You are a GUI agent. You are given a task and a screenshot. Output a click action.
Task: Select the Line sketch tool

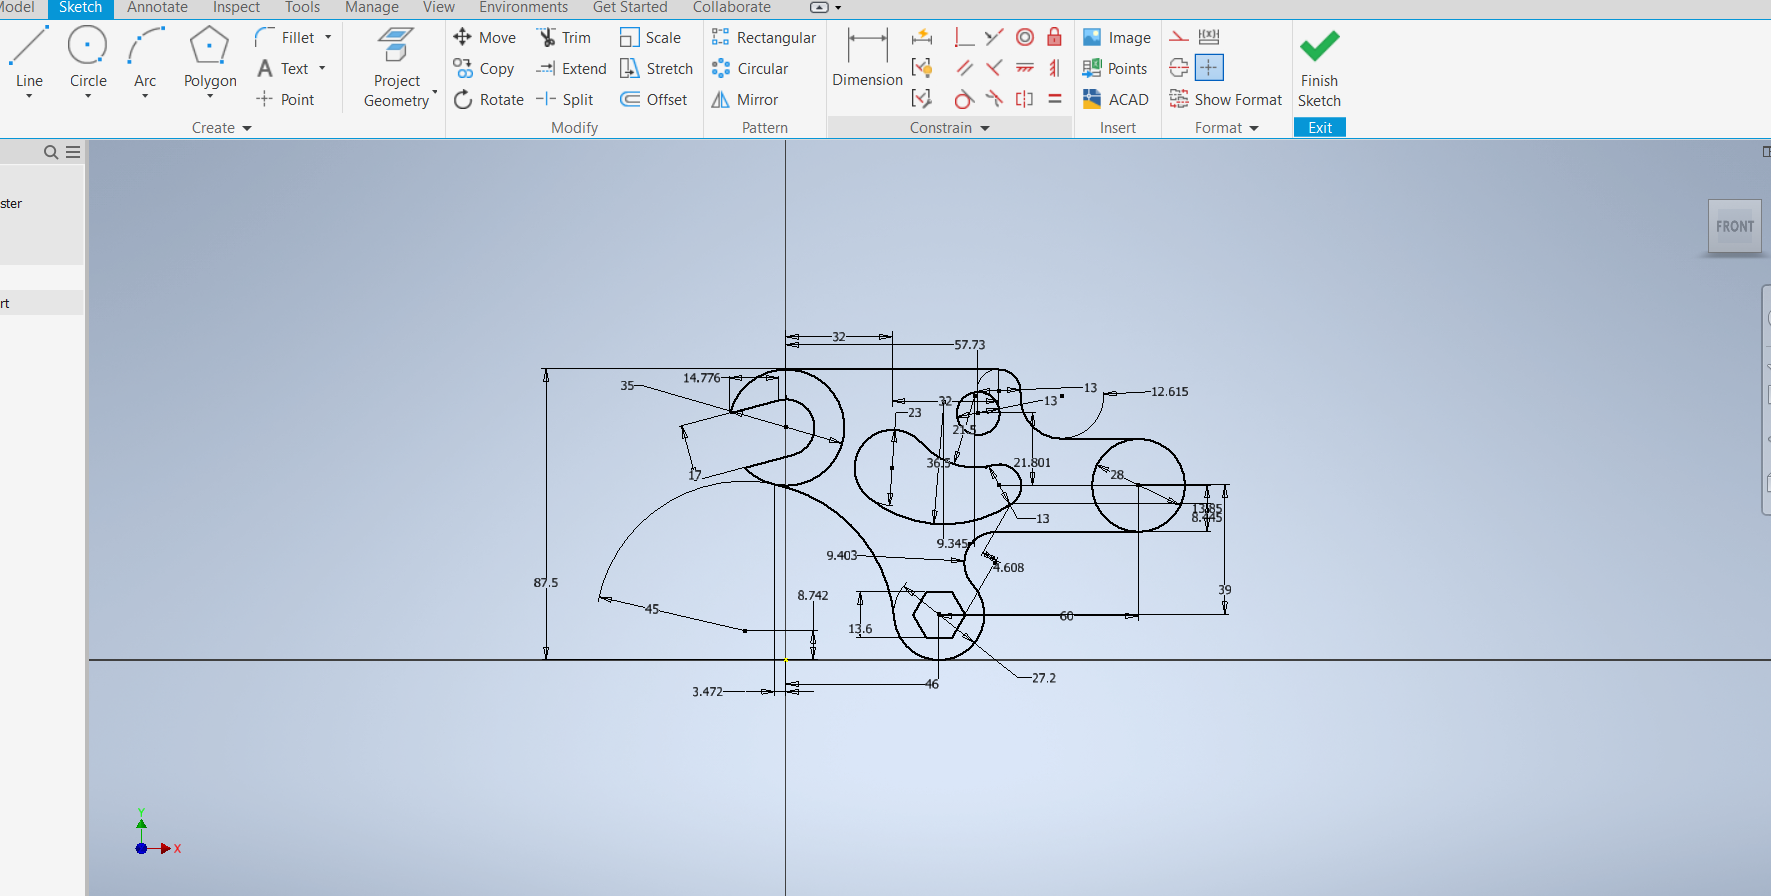(29, 58)
